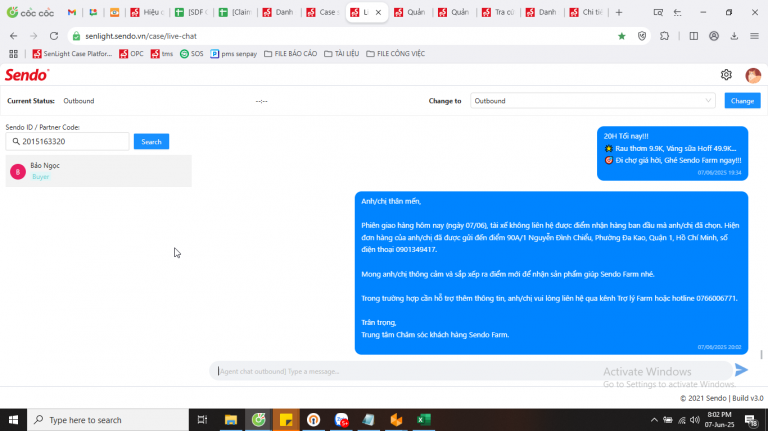
Task: Open the SOS bookmark
Action: (192, 54)
